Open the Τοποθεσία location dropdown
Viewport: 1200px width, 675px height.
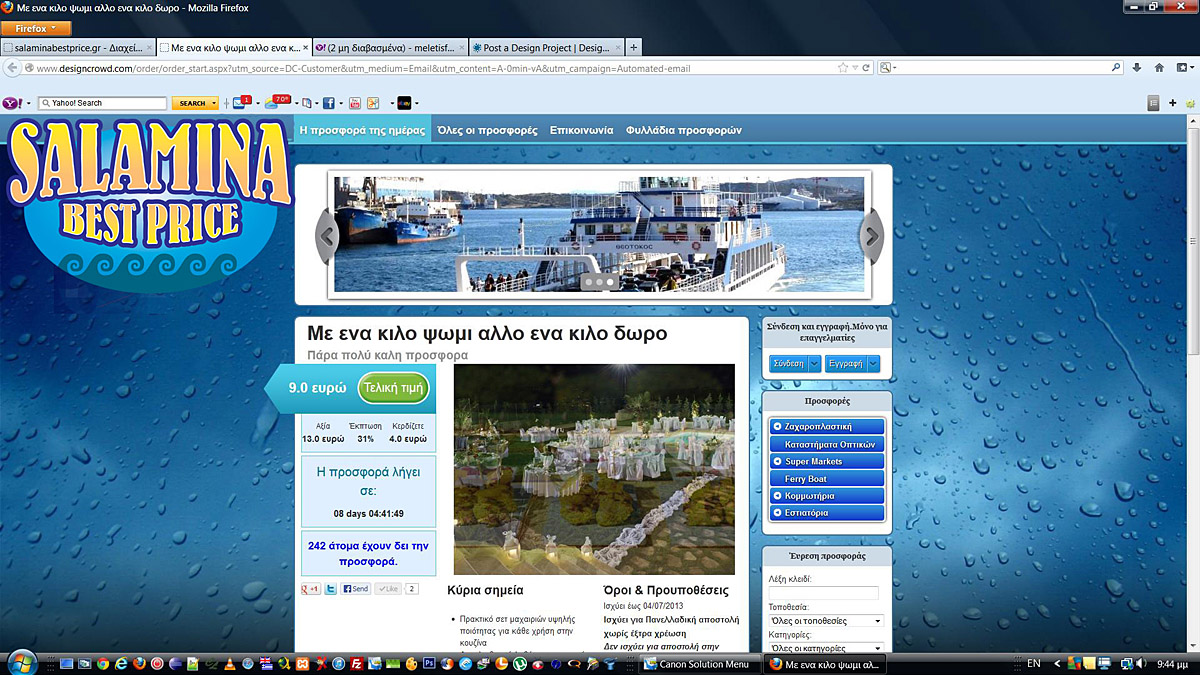pos(825,621)
